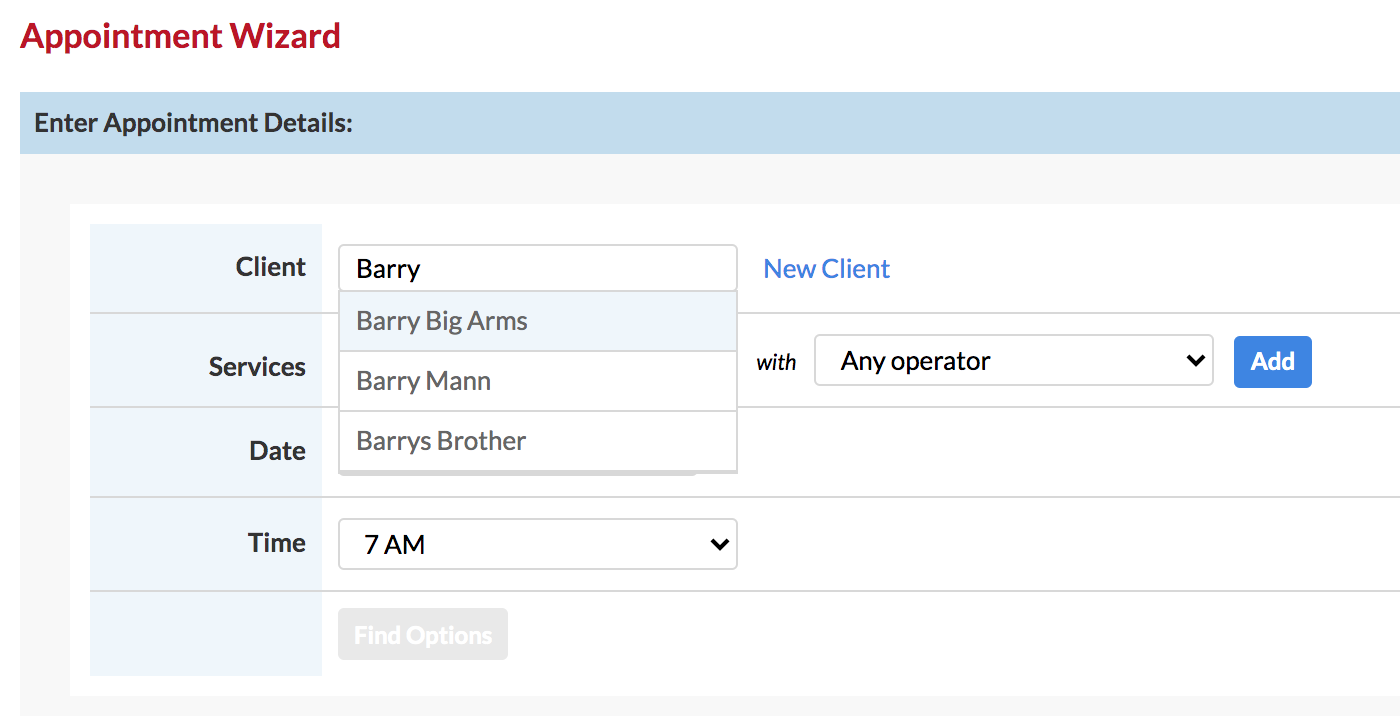Click the Add service button
1400x716 pixels.
coord(1272,361)
